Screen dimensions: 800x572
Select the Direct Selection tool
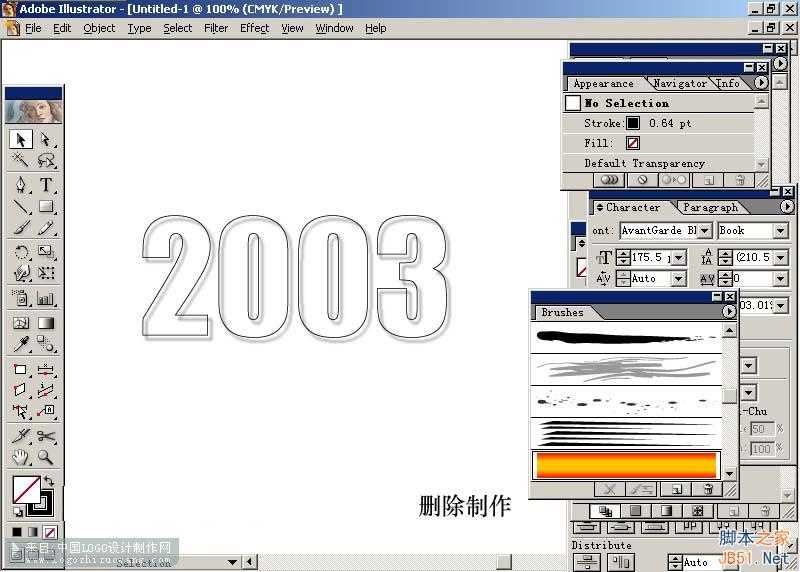click(x=46, y=139)
